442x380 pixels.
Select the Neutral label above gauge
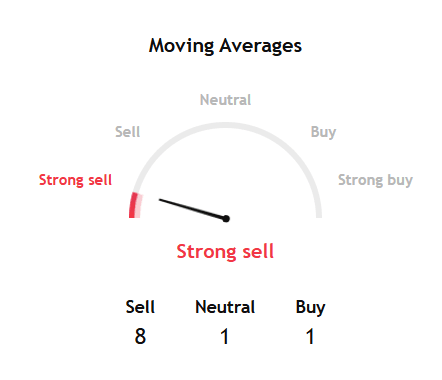pyautogui.click(x=225, y=100)
